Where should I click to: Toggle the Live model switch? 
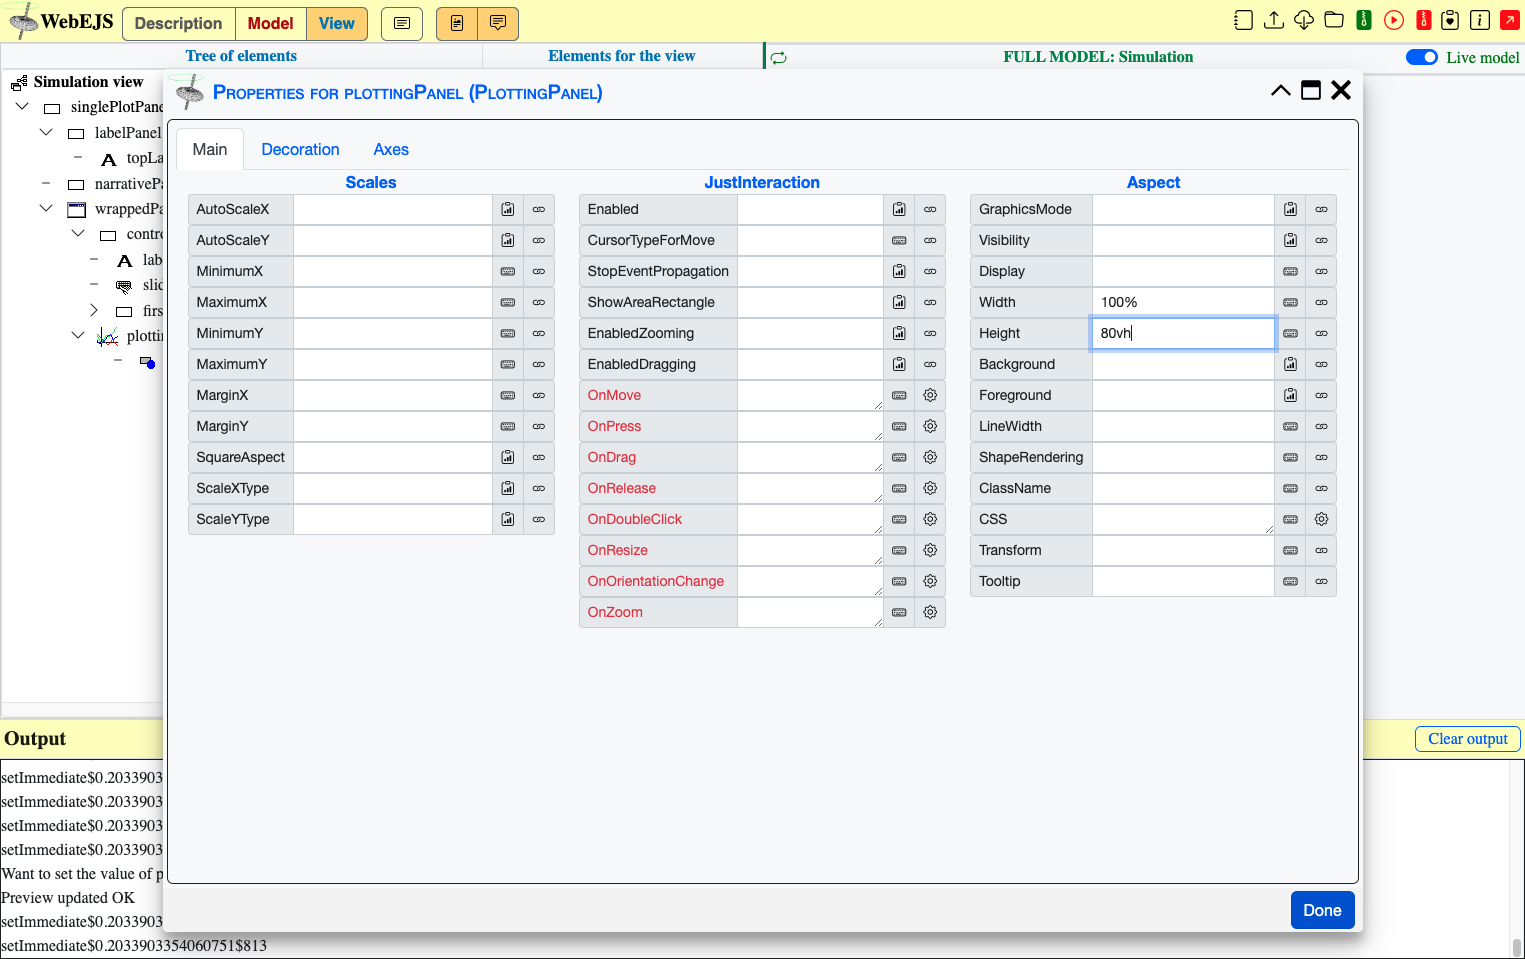click(1422, 57)
